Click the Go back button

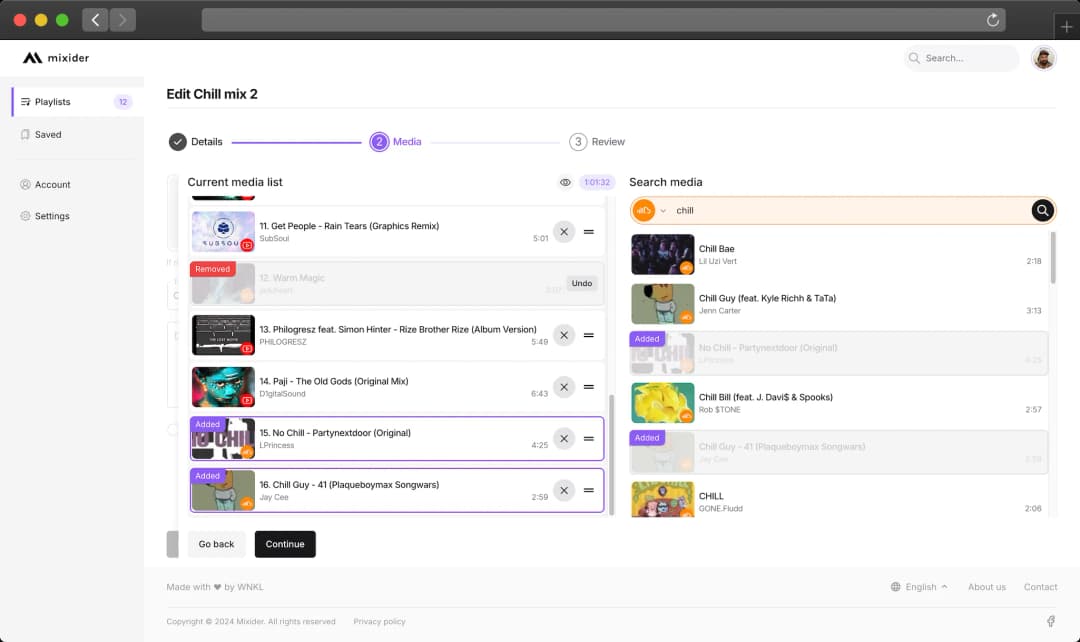tap(216, 544)
